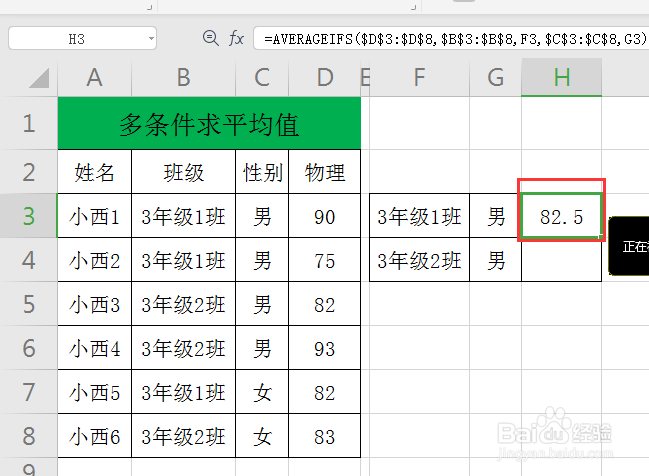Screen dimensions: 649x476
Task: Select column B header
Action: tap(183, 77)
